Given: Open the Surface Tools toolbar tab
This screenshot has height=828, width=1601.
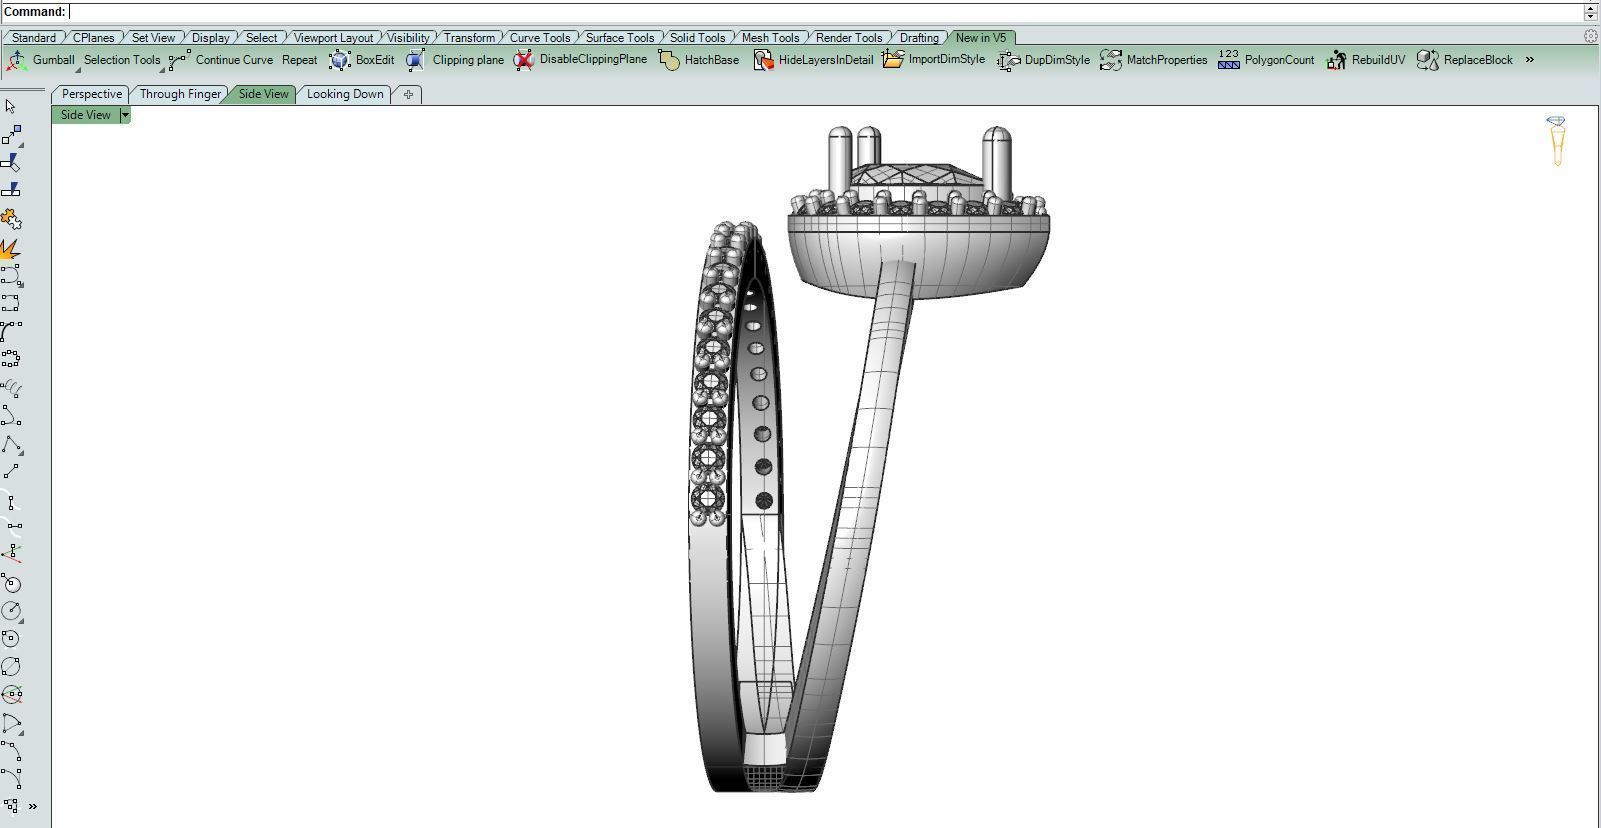Looking at the screenshot, I should click(620, 38).
